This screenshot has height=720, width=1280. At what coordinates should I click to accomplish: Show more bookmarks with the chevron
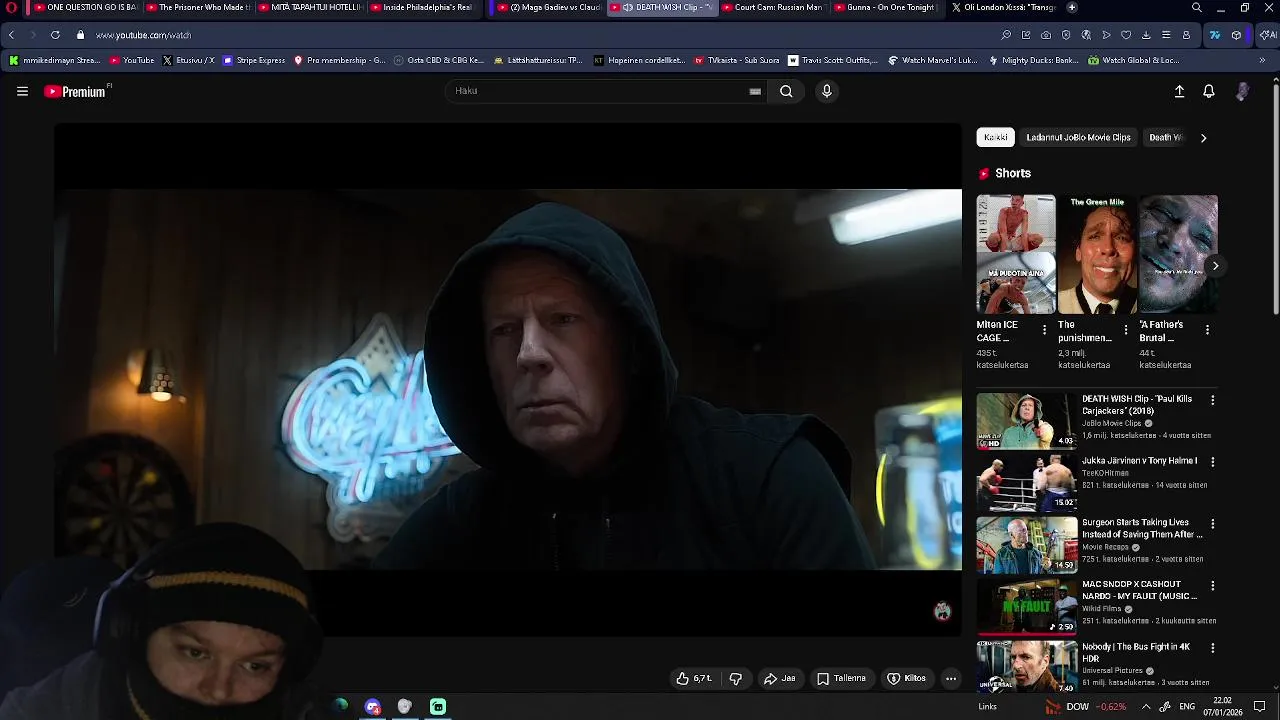[x=1262, y=60]
